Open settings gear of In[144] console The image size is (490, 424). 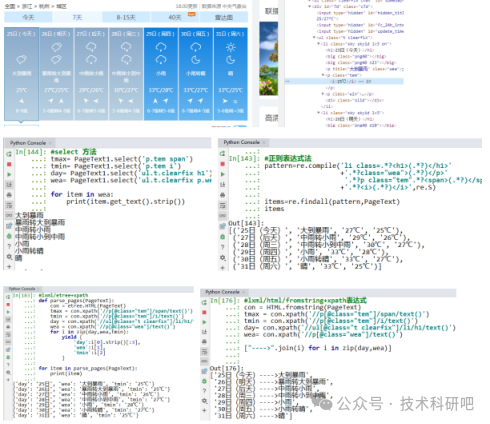tap(9, 257)
